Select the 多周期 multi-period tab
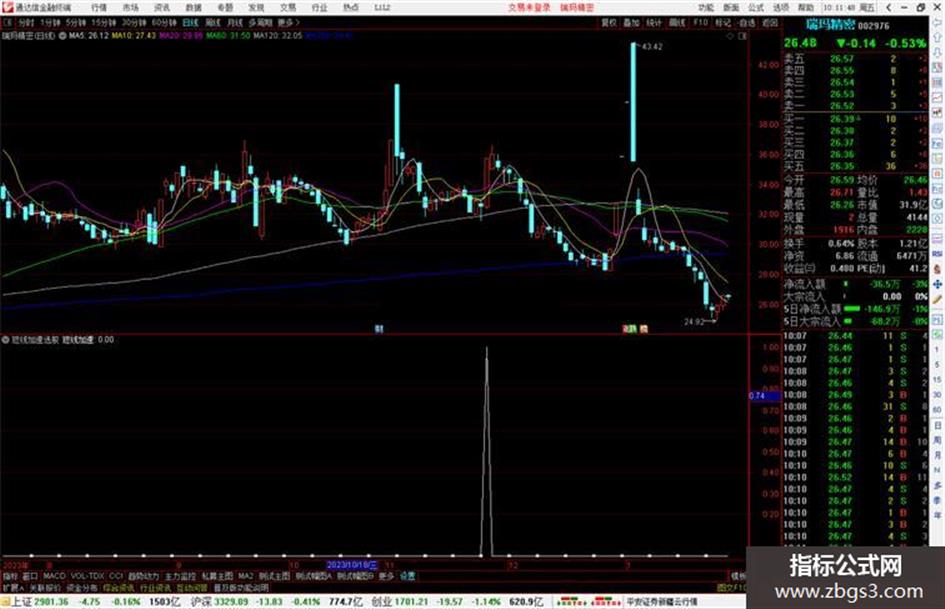945x609 pixels. click(260, 22)
